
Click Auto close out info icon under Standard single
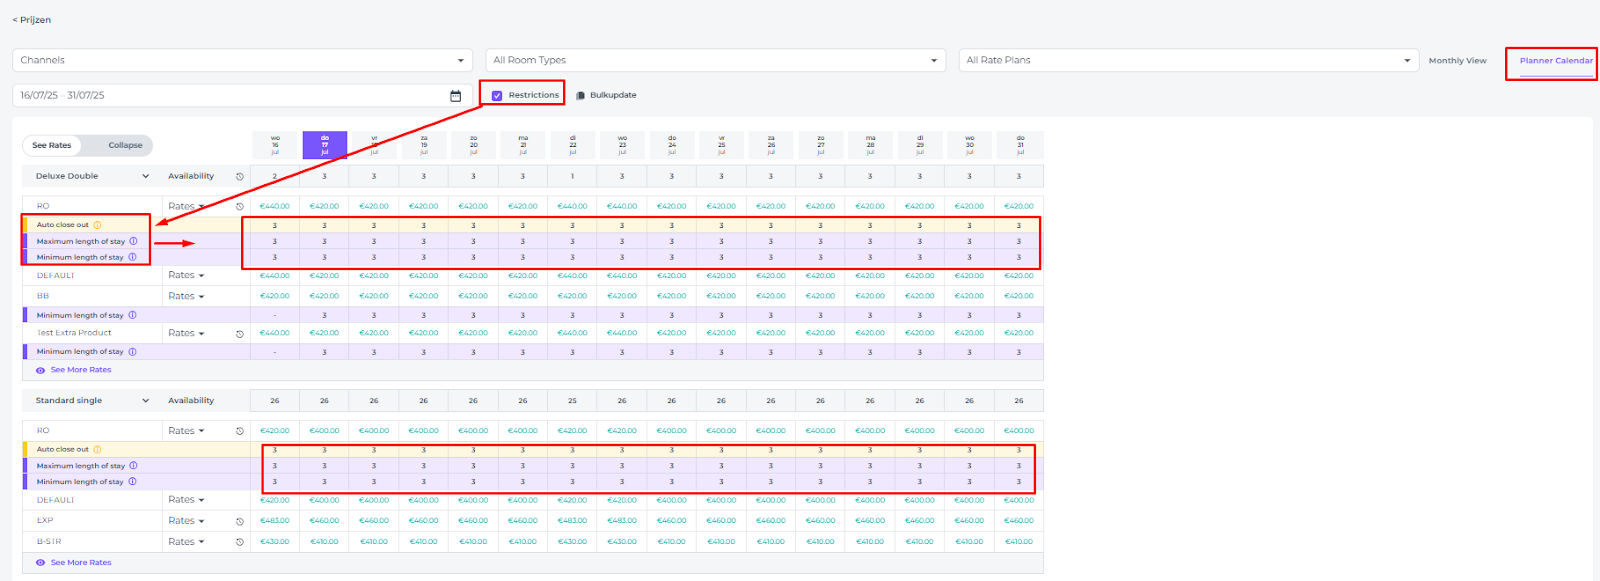point(97,450)
